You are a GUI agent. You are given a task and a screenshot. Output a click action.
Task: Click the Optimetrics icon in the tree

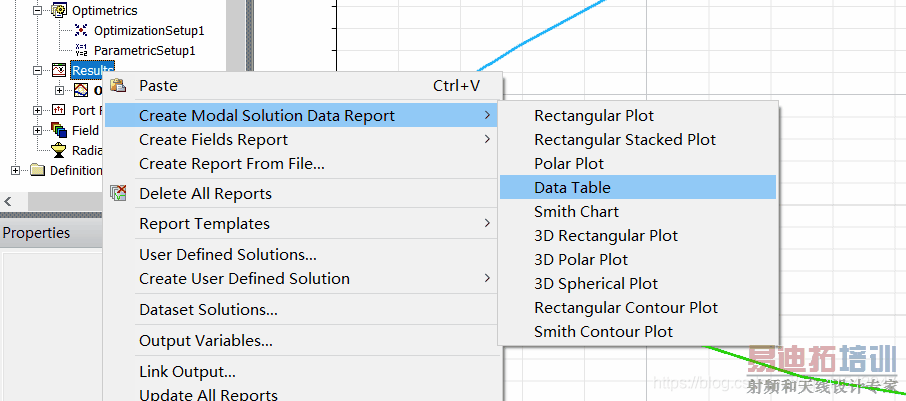pos(58,11)
